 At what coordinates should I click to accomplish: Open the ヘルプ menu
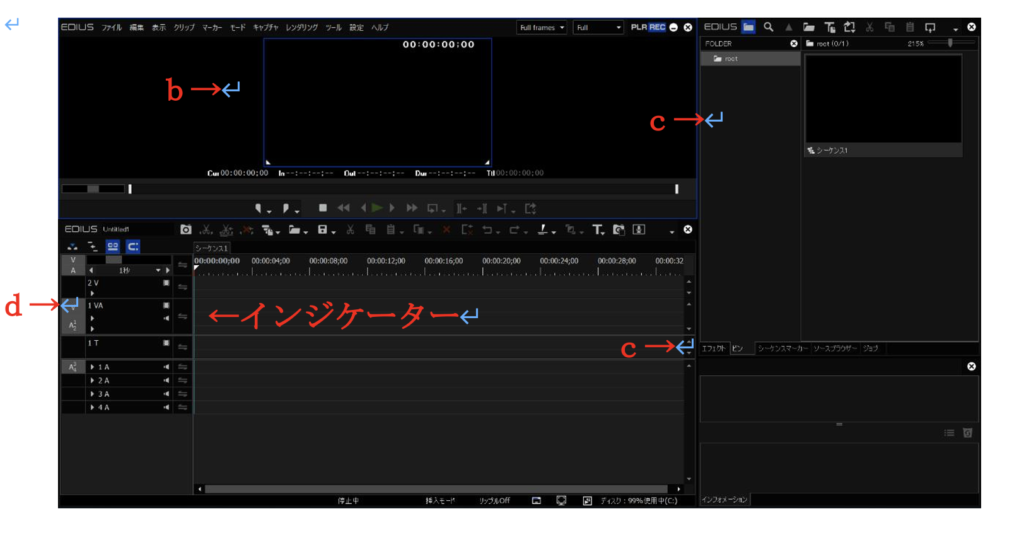point(380,27)
